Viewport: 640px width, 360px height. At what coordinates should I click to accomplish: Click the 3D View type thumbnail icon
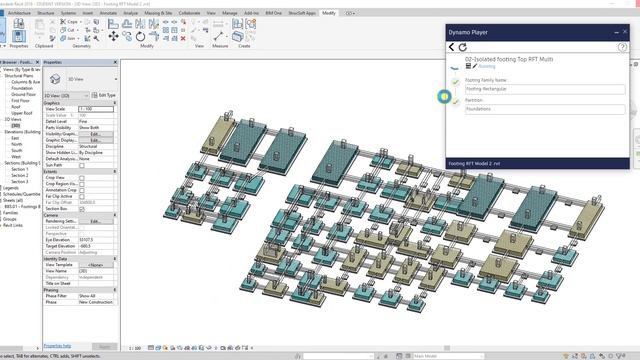56,79
